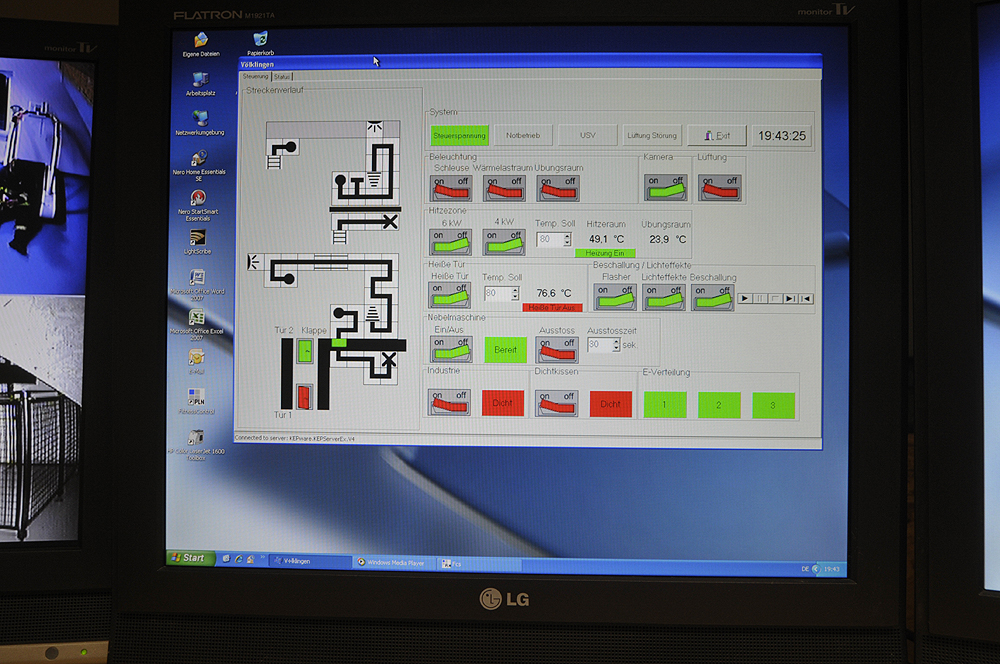
Task: Toggle the 6 kW Hitzezone switch
Action: (x=450, y=242)
